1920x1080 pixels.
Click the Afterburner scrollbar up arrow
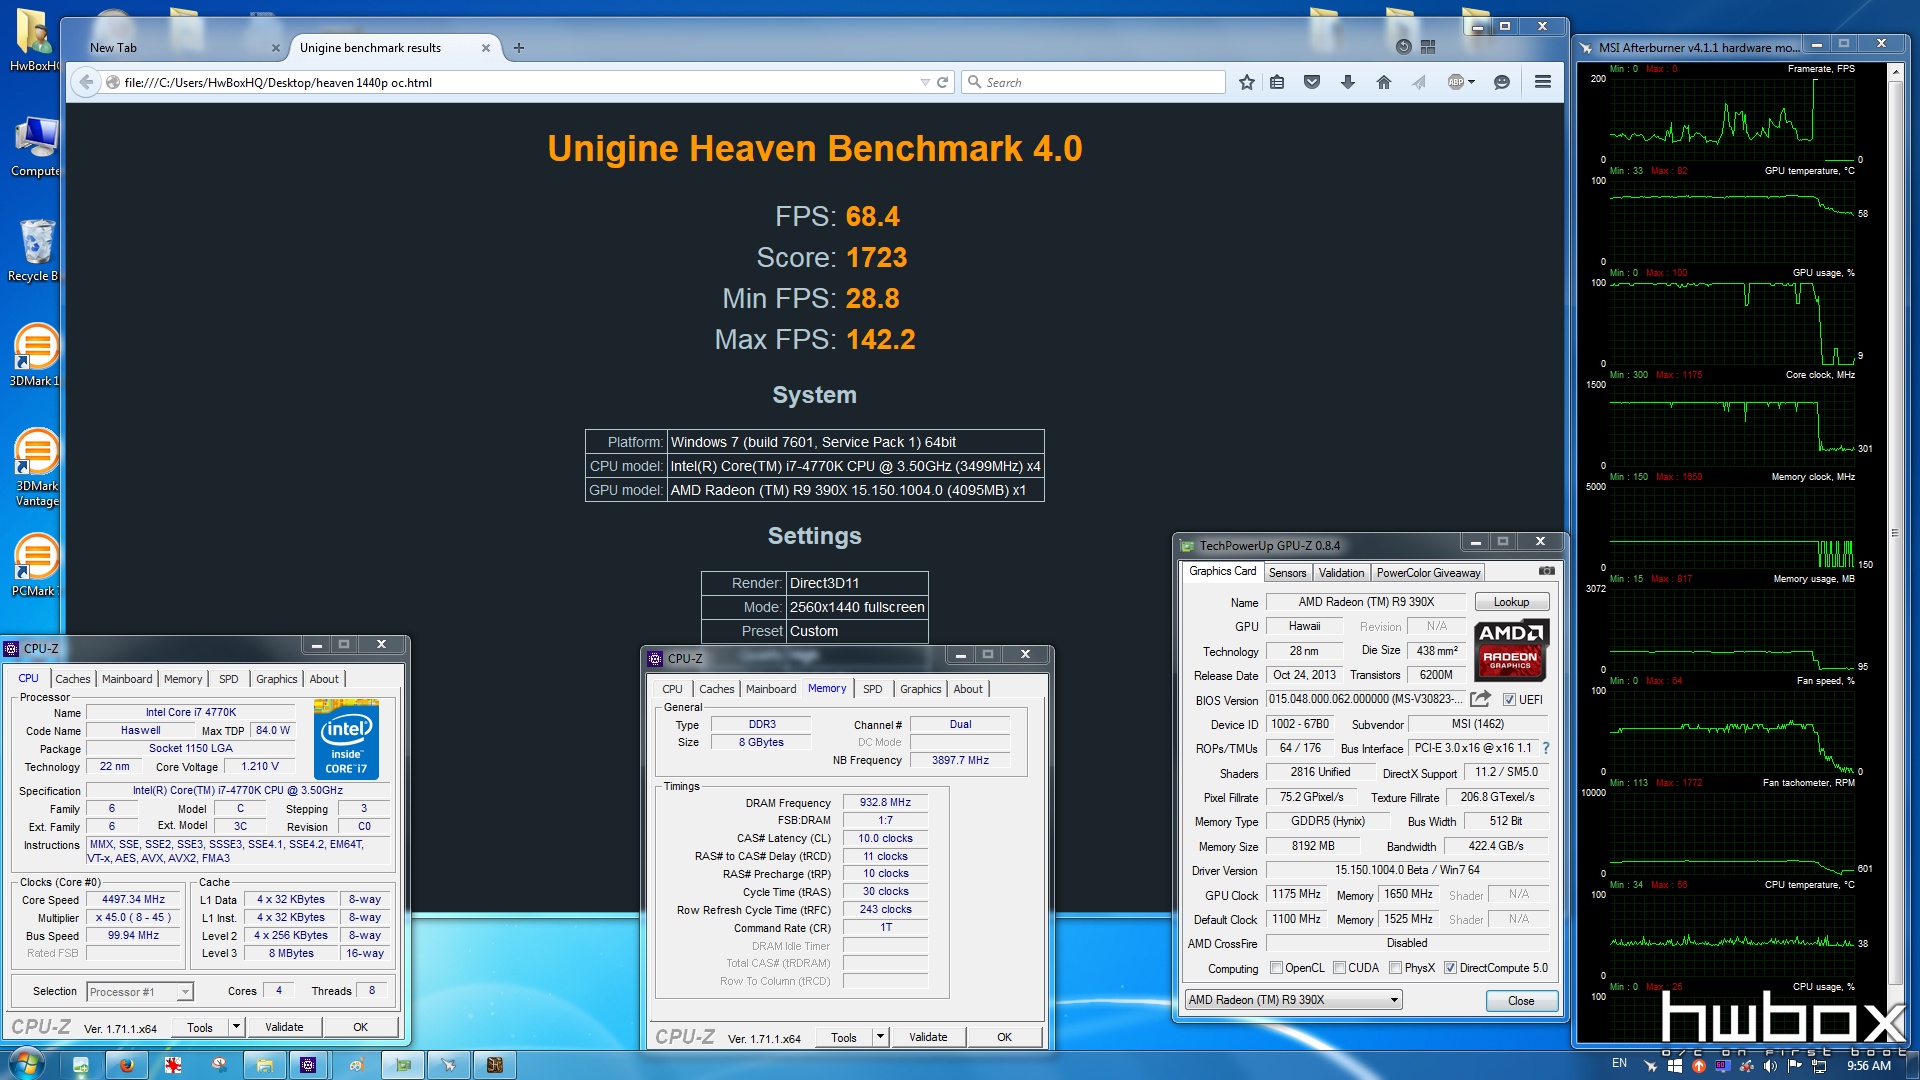(1894, 72)
